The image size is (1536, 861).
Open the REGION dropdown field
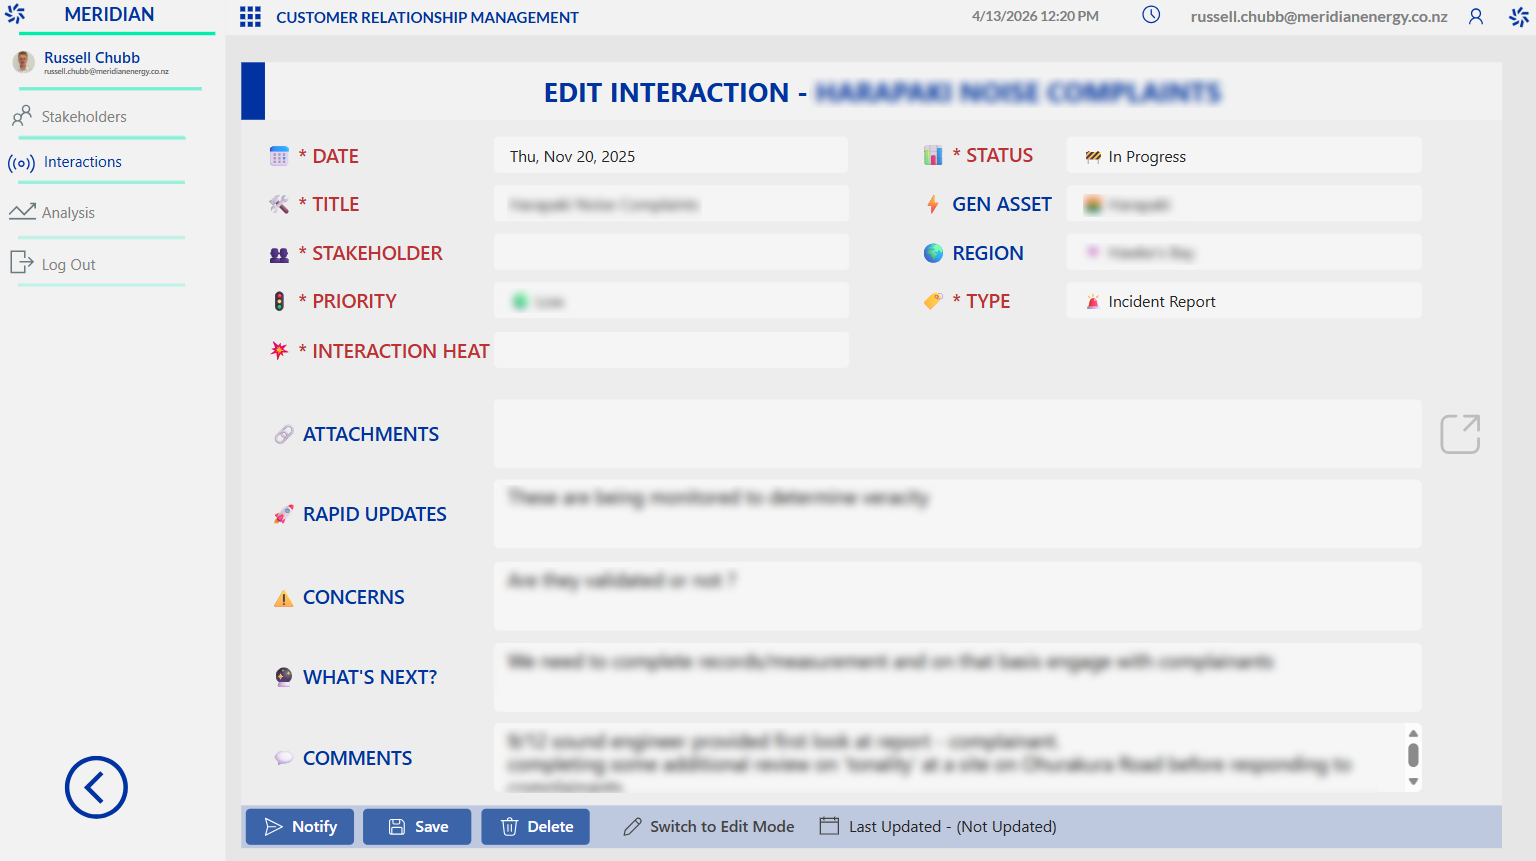pyautogui.click(x=1244, y=252)
